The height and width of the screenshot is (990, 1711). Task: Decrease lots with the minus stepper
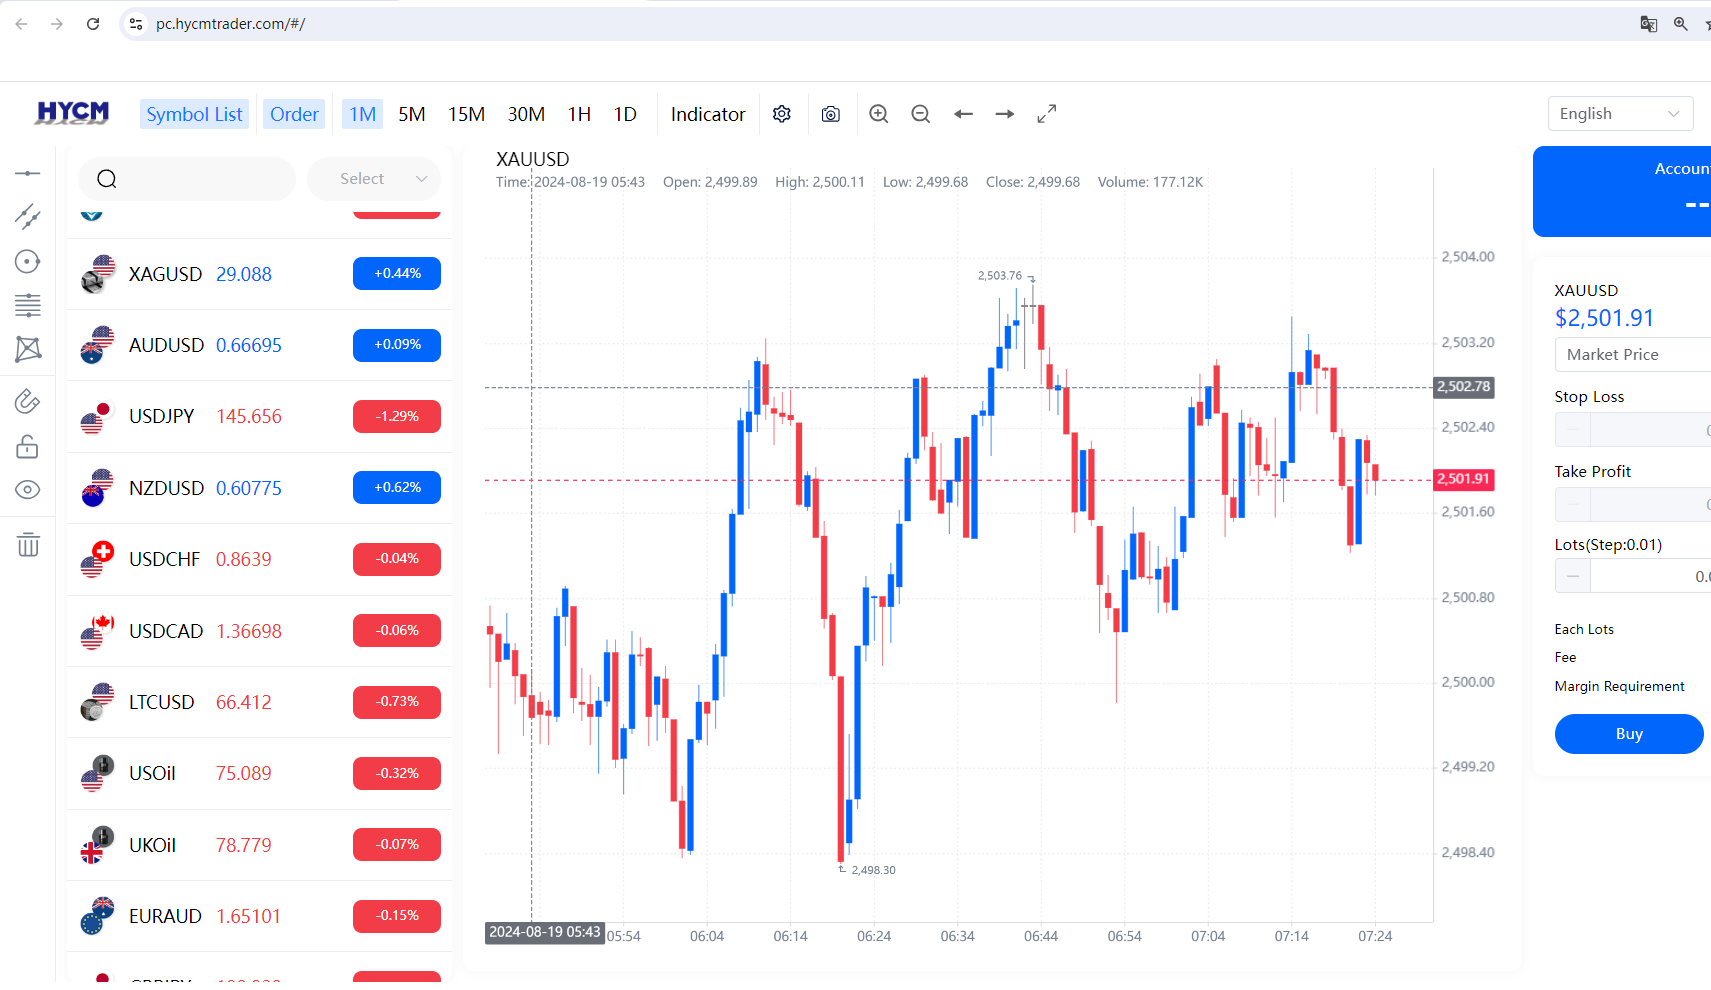pos(1573,577)
